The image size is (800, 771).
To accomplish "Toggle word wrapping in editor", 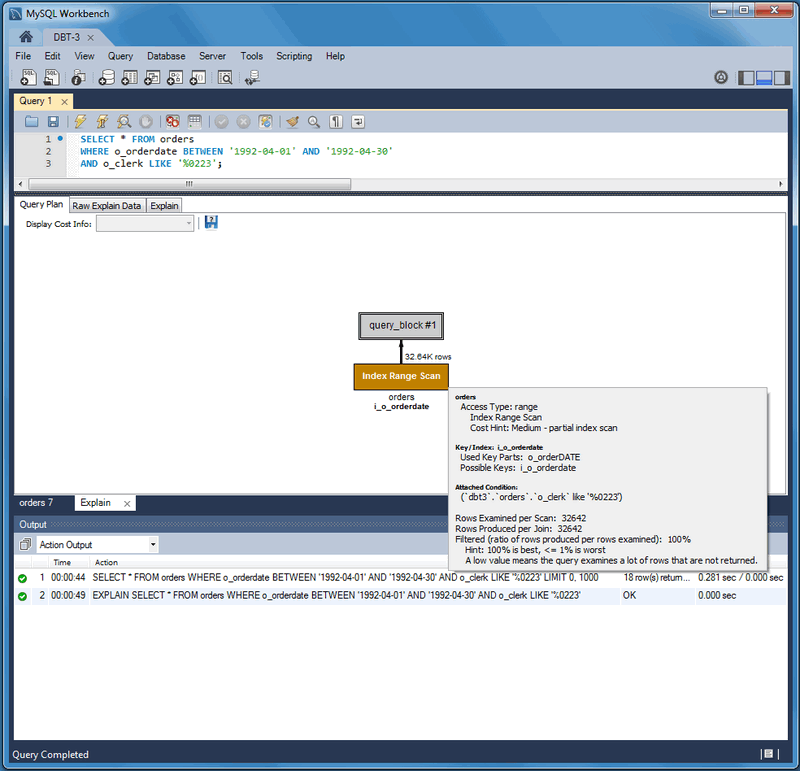I will click(358, 121).
